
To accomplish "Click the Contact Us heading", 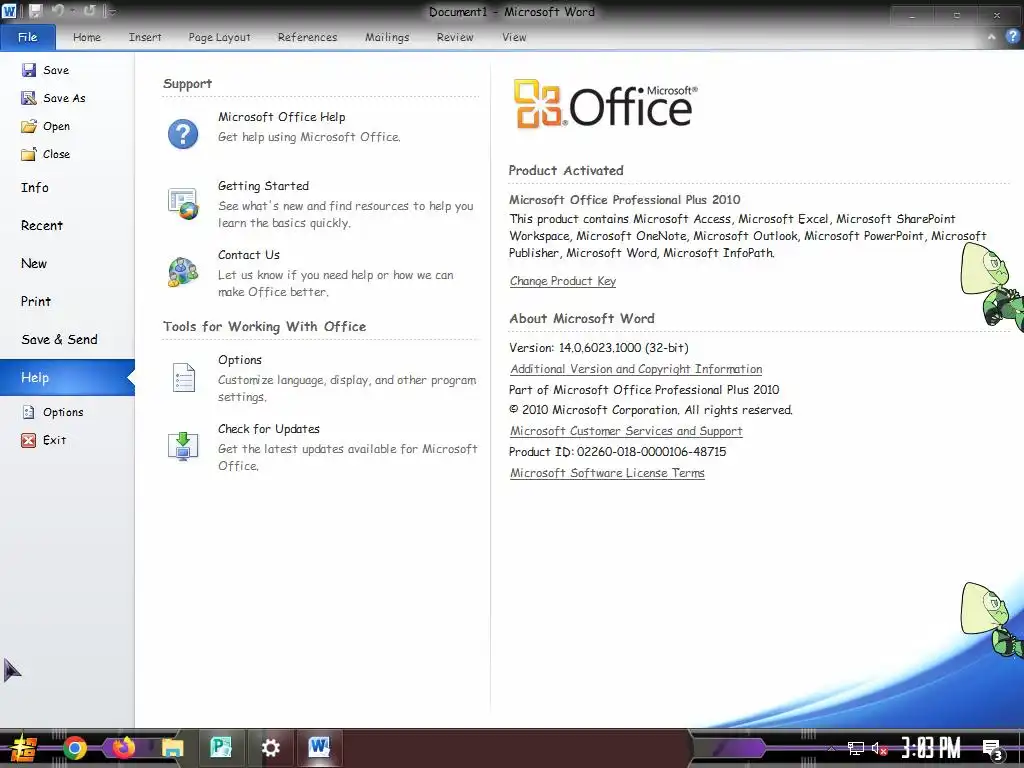I will 249,255.
